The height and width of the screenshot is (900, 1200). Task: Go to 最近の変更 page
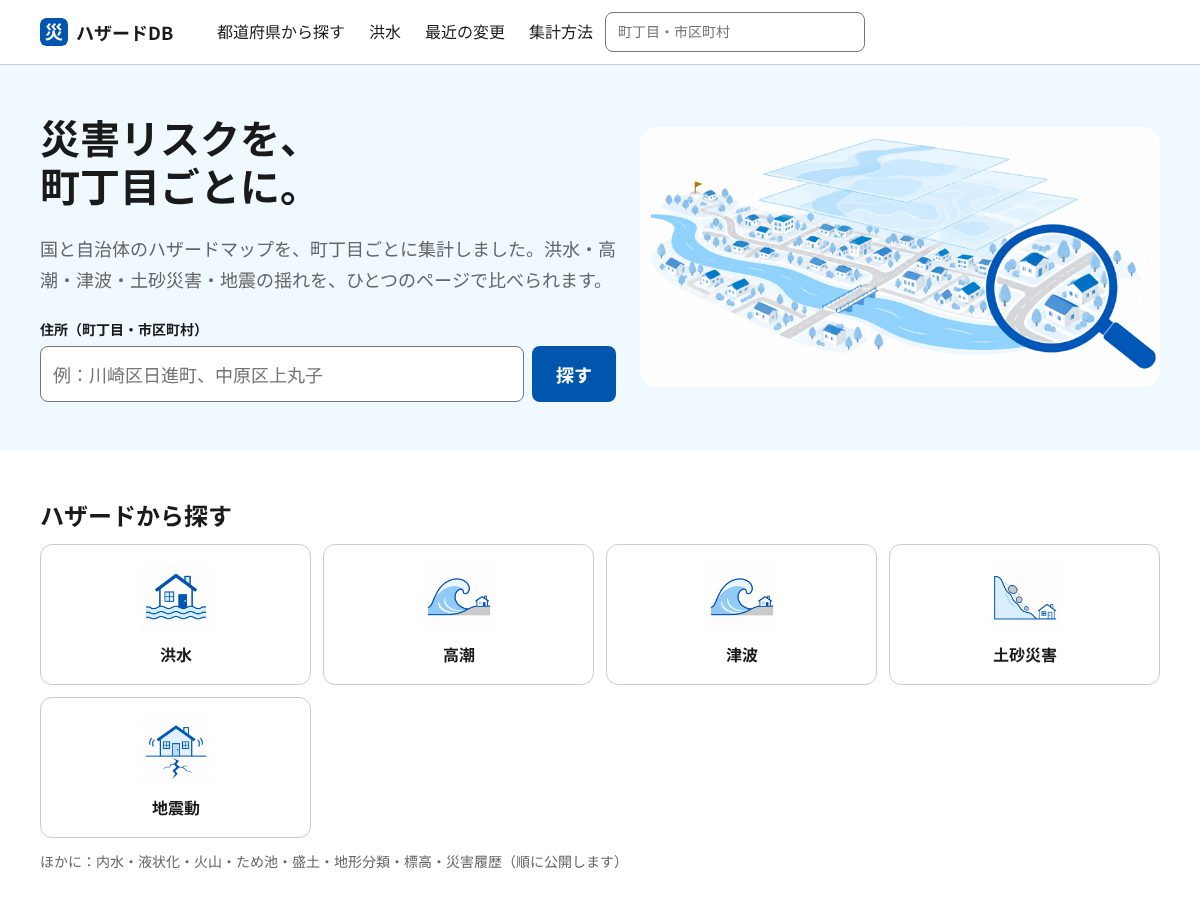[465, 32]
